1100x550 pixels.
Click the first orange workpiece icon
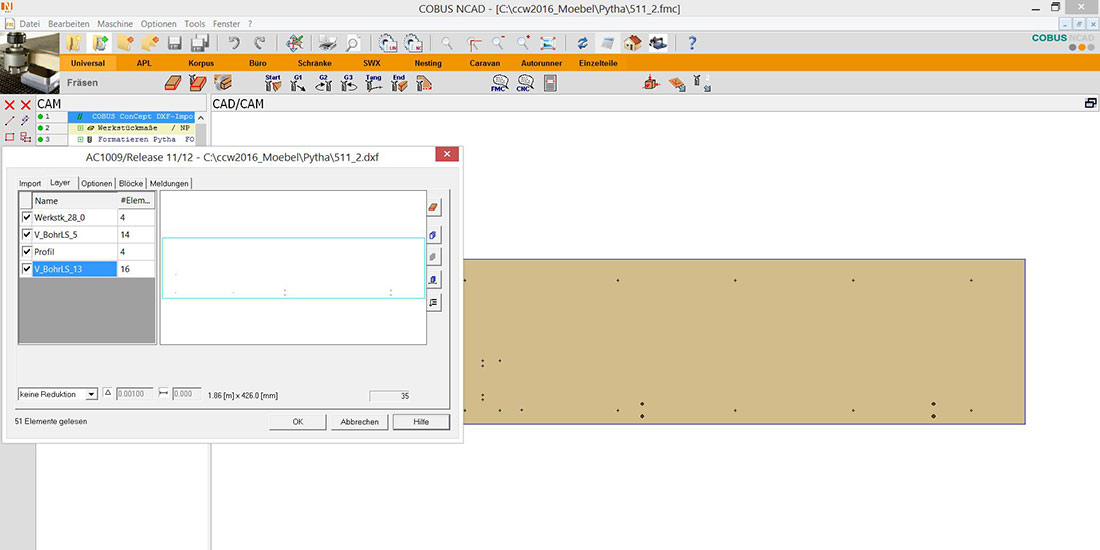pyautogui.click(x=173, y=83)
